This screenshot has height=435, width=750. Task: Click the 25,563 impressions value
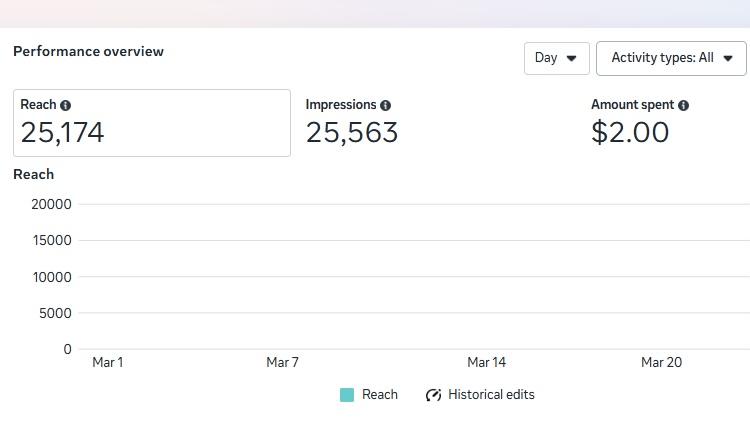coord(352,132)
